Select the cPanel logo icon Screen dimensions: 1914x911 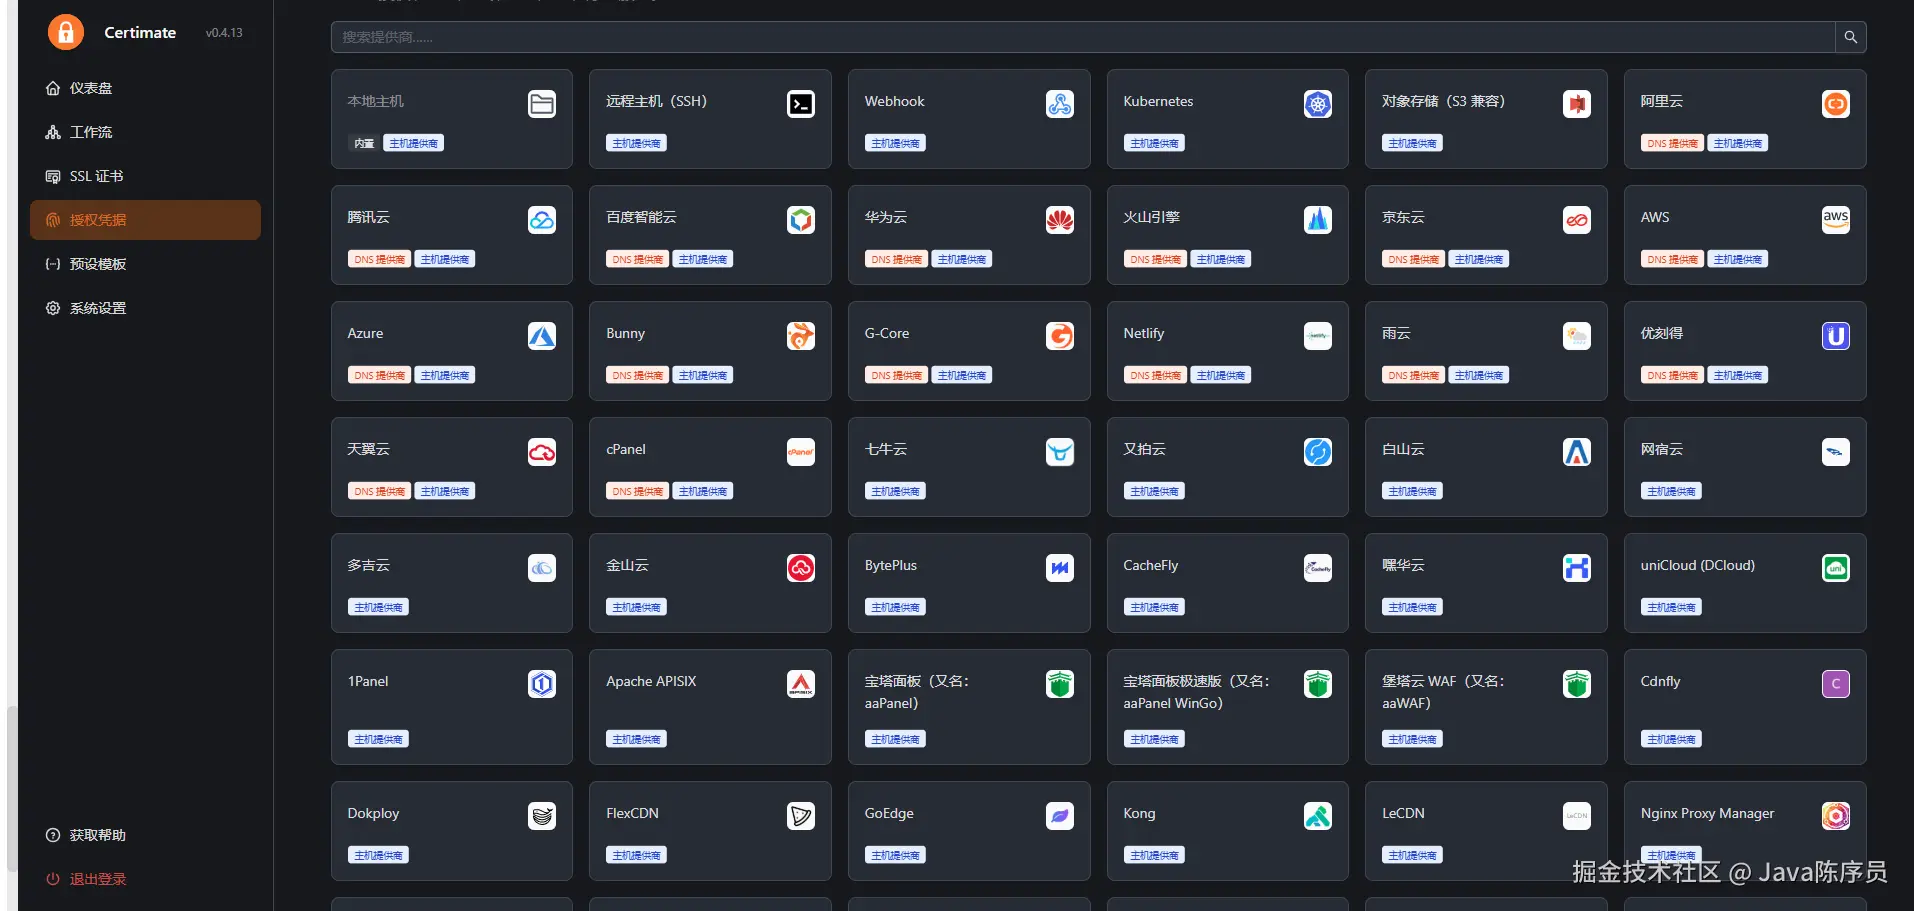click(x=801, y=452)
